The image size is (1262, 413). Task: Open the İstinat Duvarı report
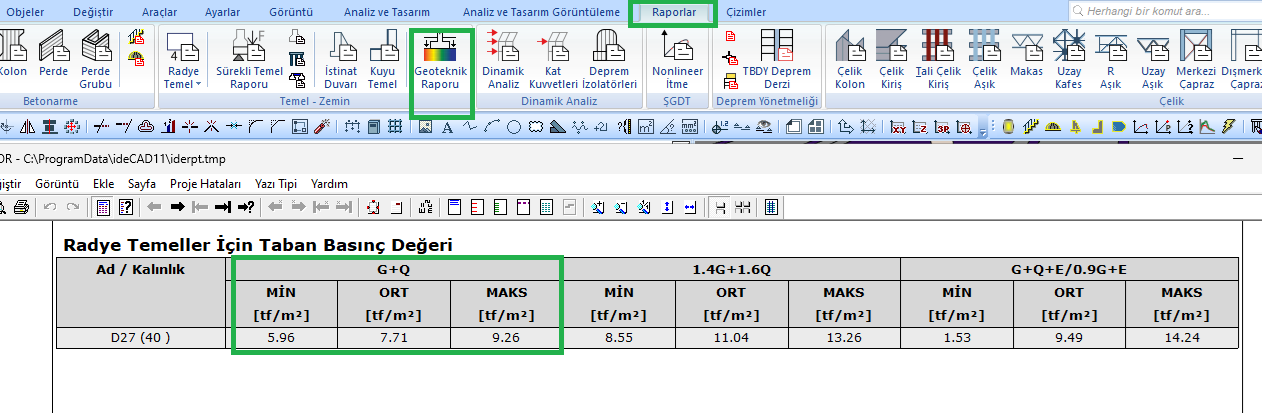pyautogui.click(x=342, y=60)
